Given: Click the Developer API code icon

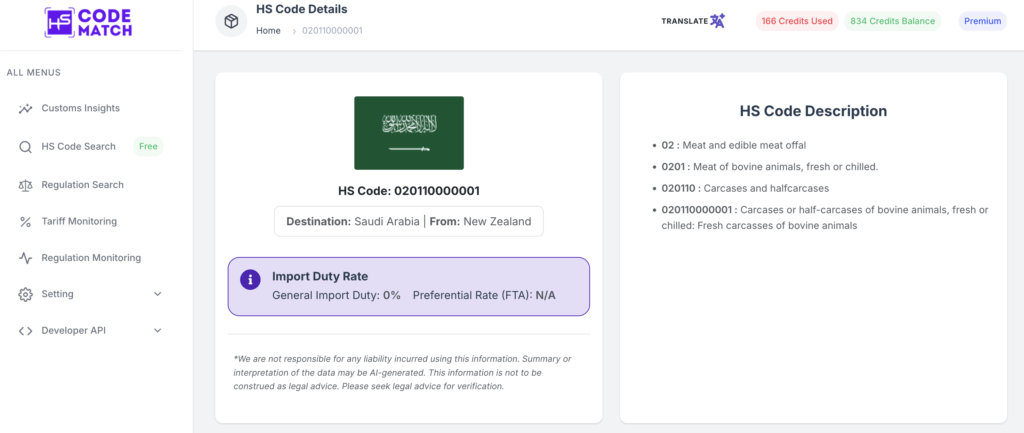Looking at the screenshot, I should [25, 331].
